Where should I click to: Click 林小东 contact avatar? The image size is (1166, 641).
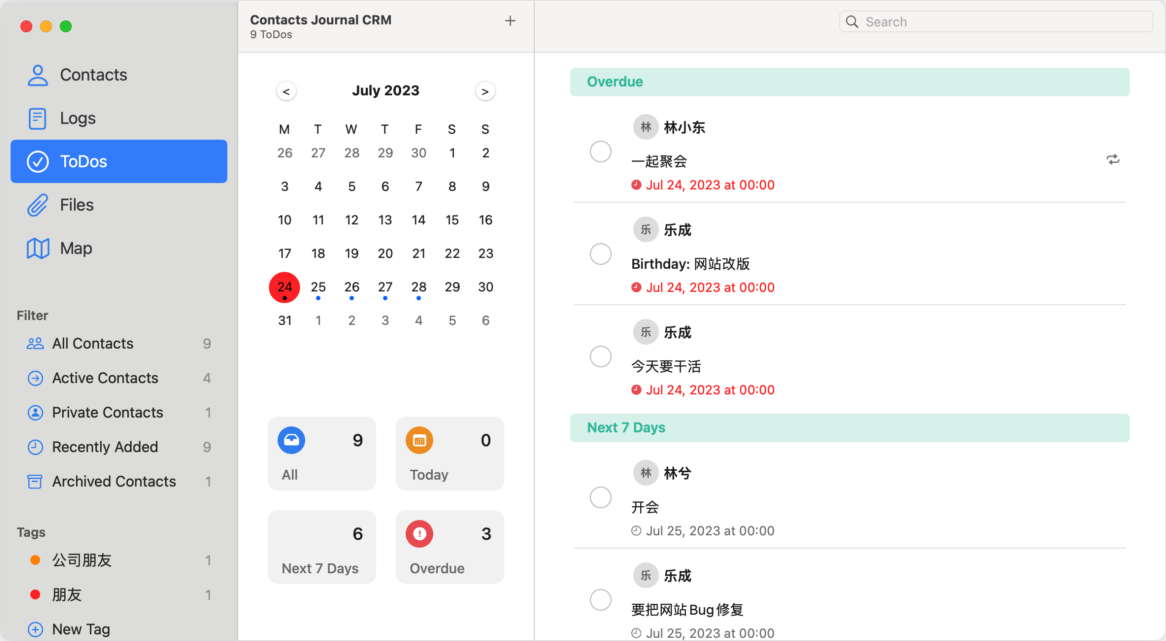645,127
